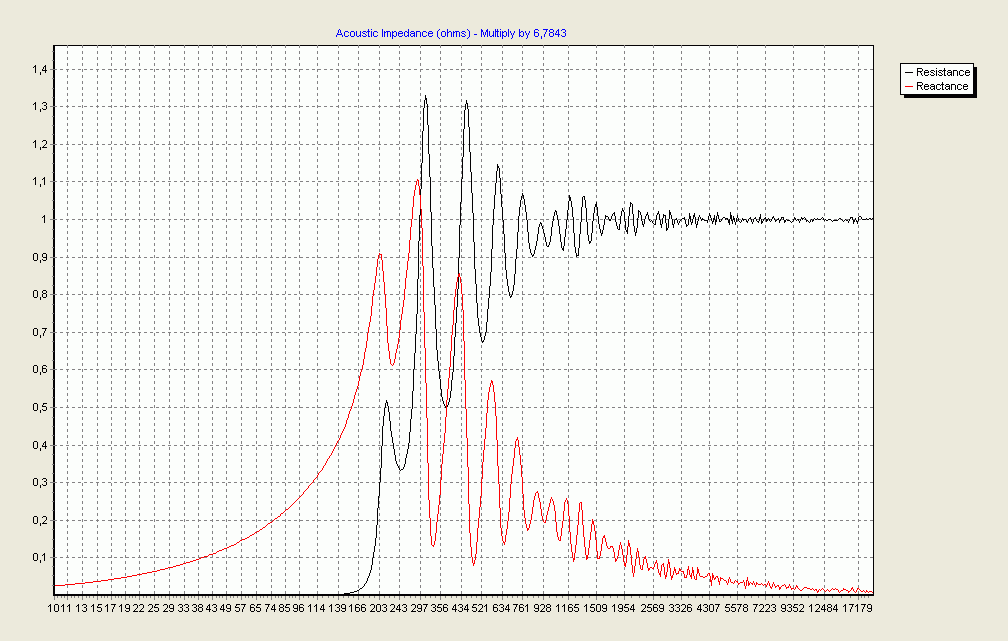The image size is (1008, 641).
Task: Click the x-axis frequency label 203
Action: (379, 608)
